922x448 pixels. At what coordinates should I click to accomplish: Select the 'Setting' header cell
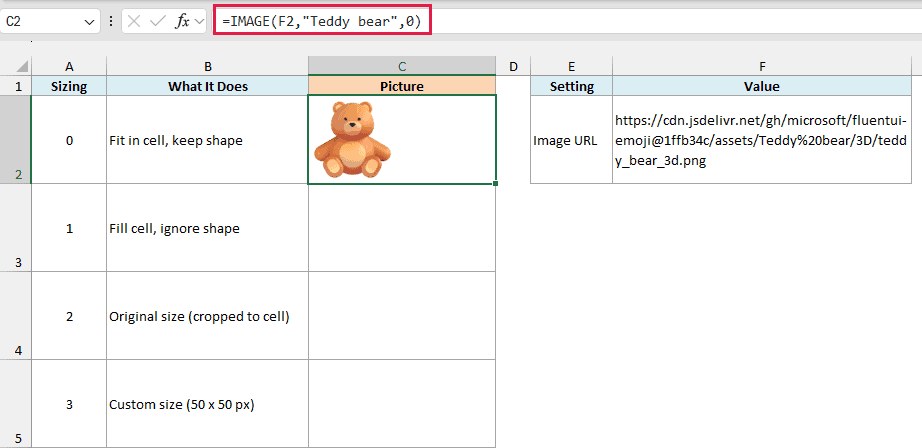coord(572,86)
